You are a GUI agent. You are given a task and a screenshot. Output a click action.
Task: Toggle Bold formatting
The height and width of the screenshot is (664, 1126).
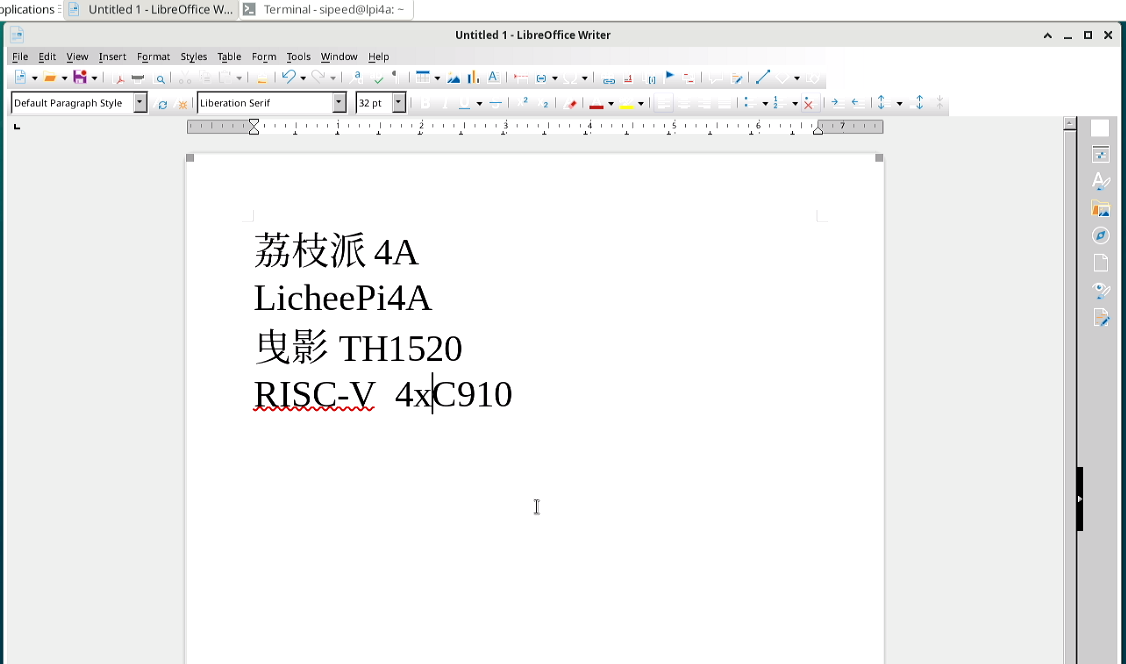coord(425,103)
